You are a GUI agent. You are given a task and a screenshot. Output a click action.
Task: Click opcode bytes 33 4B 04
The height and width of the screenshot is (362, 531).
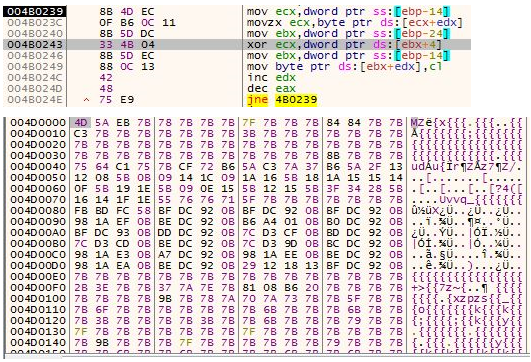coord(127,44)
